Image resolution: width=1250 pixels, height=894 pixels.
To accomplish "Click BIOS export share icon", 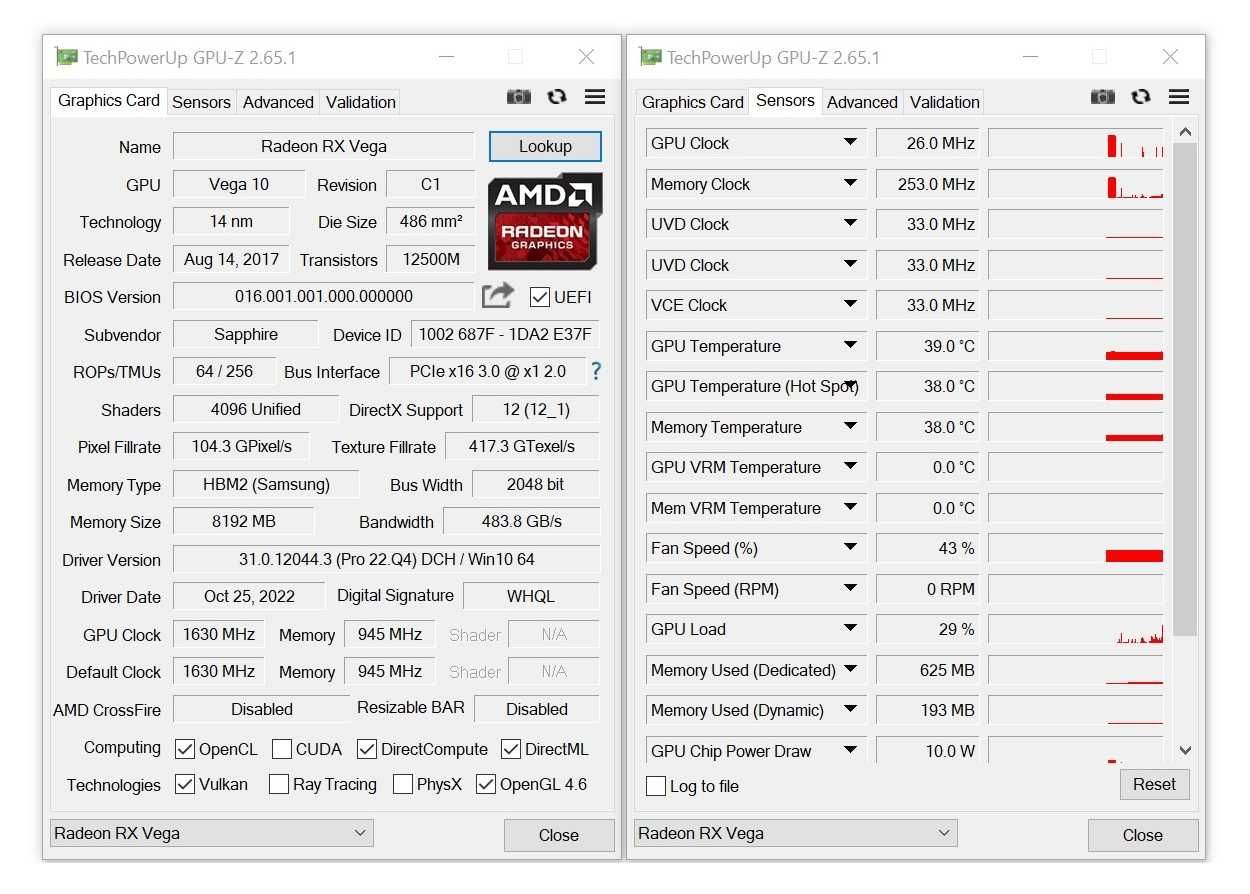I will [497, 295].
